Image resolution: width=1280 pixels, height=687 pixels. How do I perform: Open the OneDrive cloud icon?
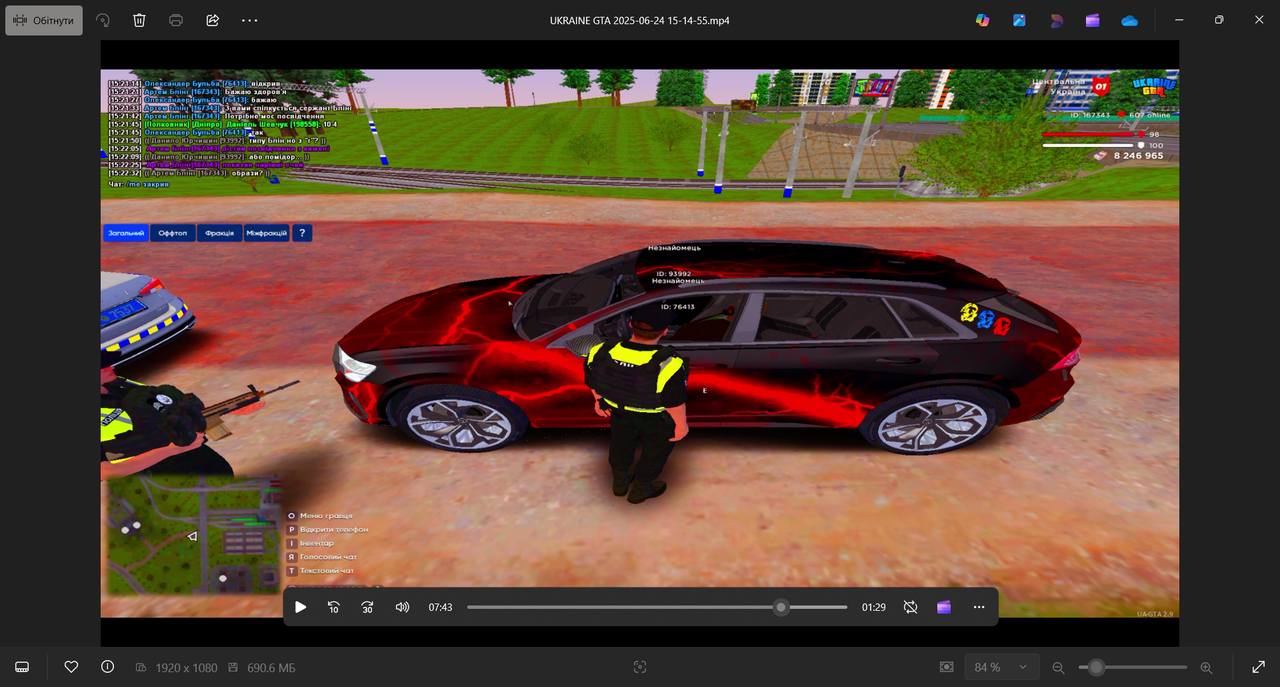tap(1130, 20)
